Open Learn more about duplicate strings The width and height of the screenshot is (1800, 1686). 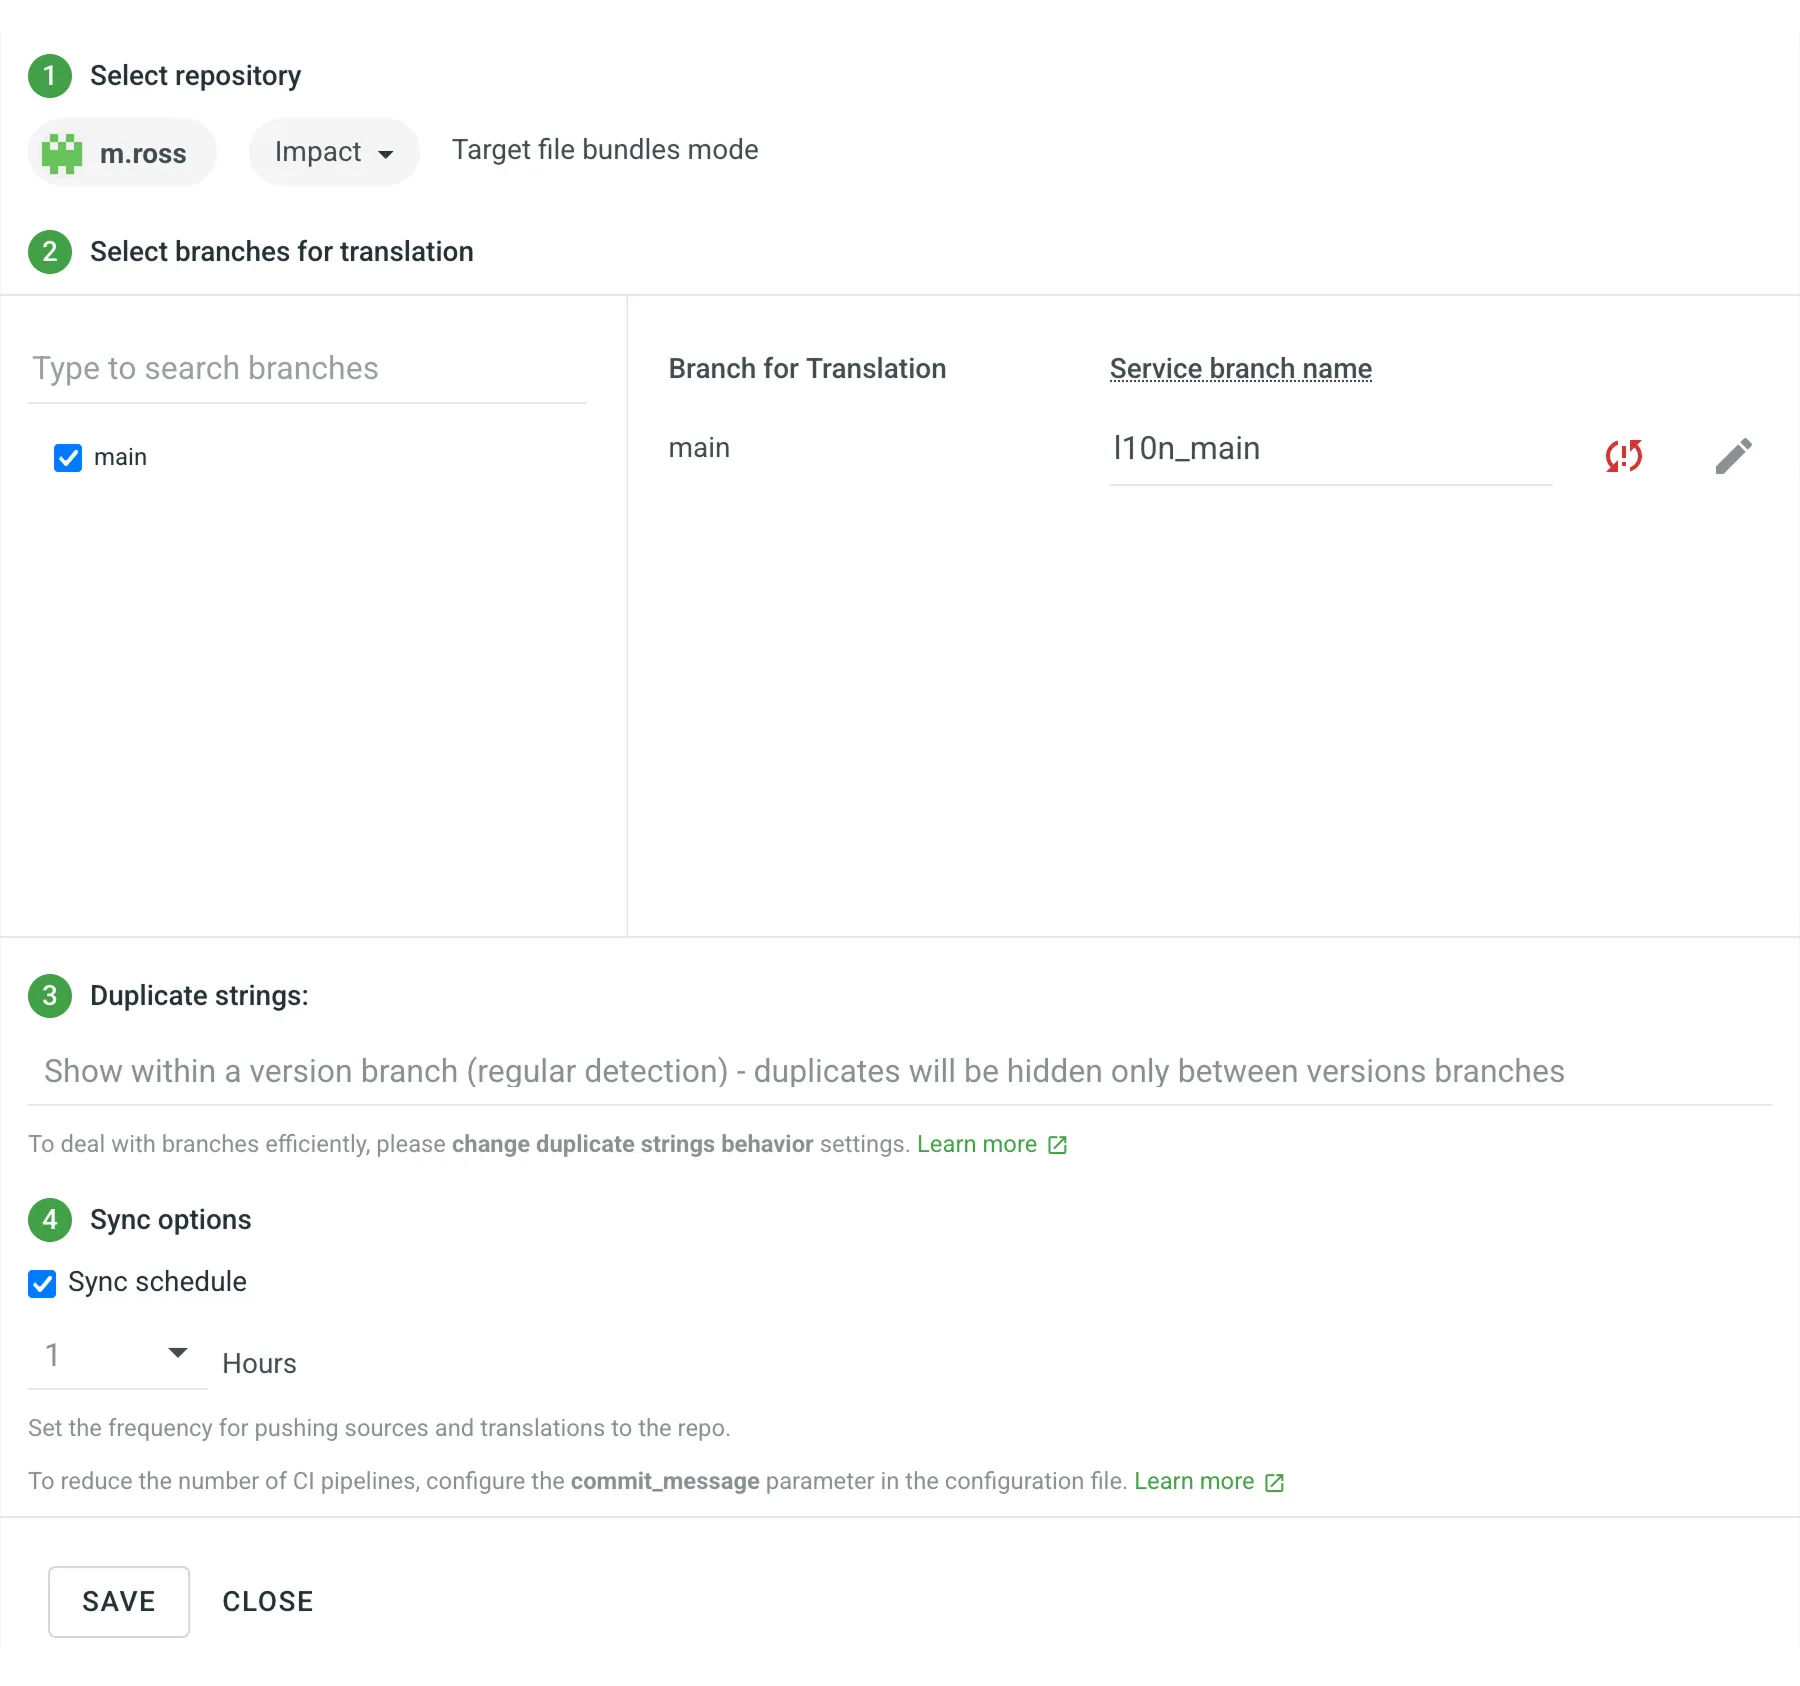point(978,1144)
